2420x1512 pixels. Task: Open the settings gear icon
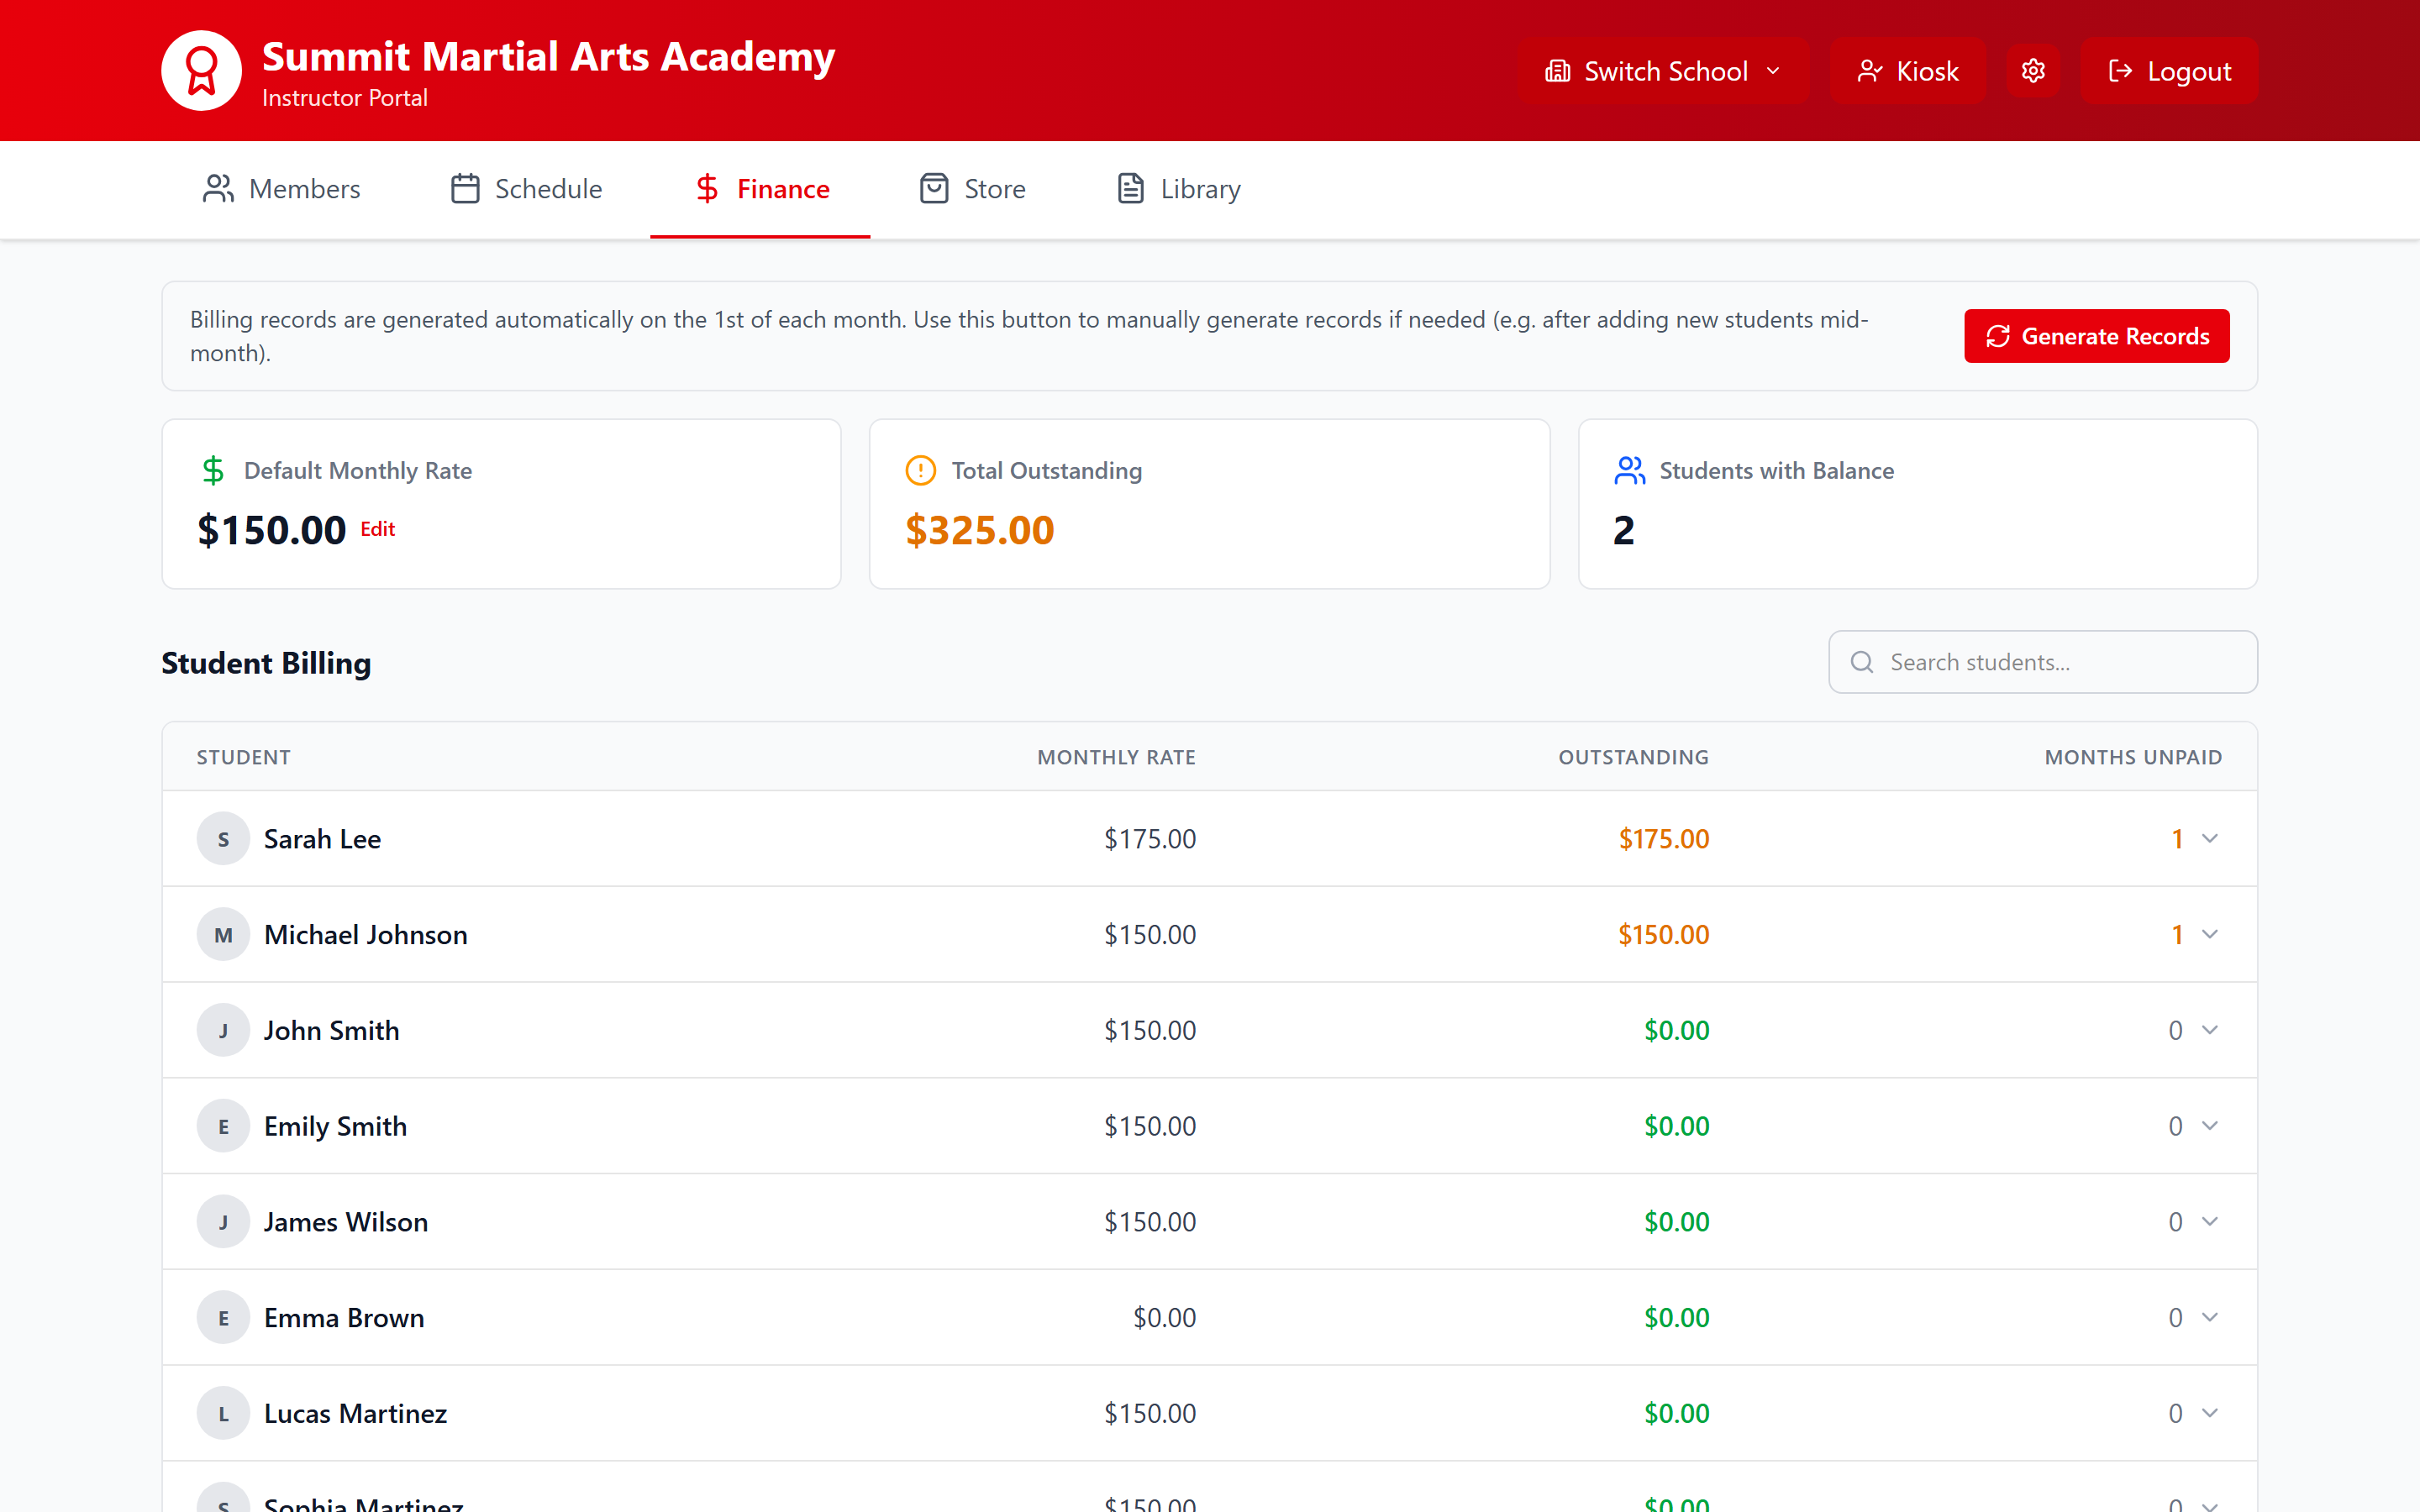point(2033,71)
